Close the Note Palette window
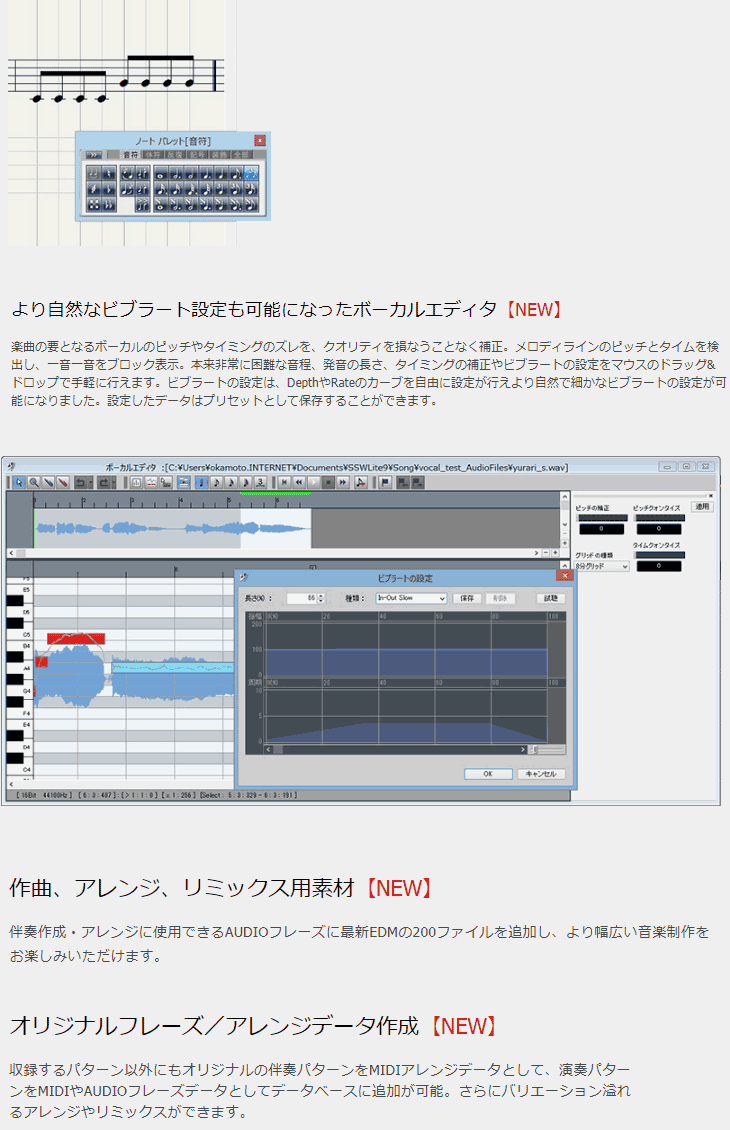The height and width of the screenshot is (1130, 730). [x=260, y=141]
